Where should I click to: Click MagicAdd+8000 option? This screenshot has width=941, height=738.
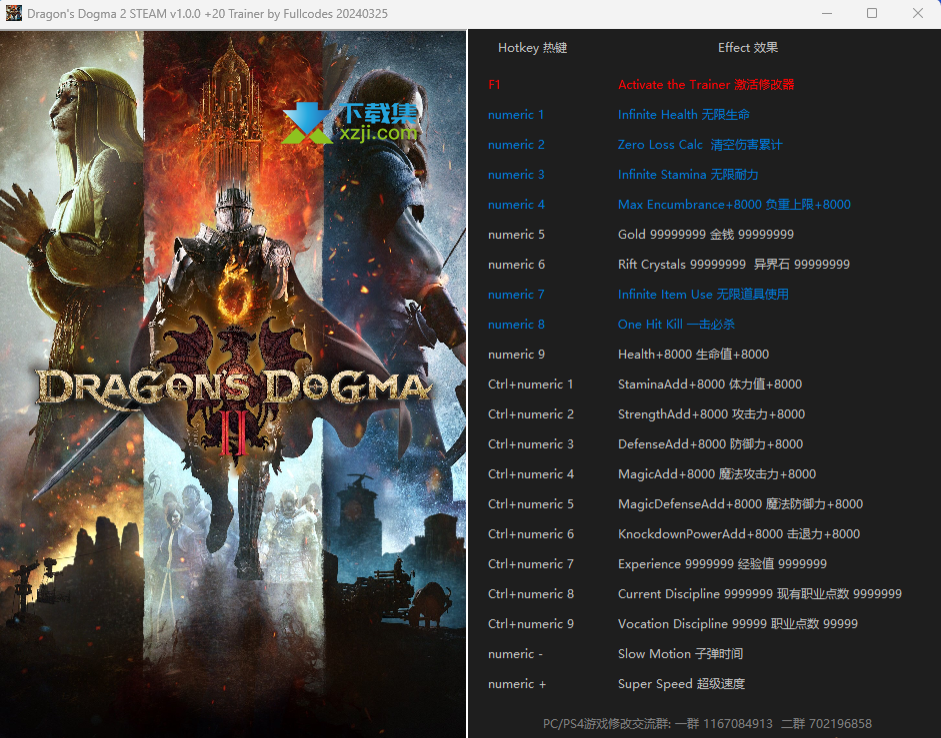pyautogui.click(x=717, y=475)
